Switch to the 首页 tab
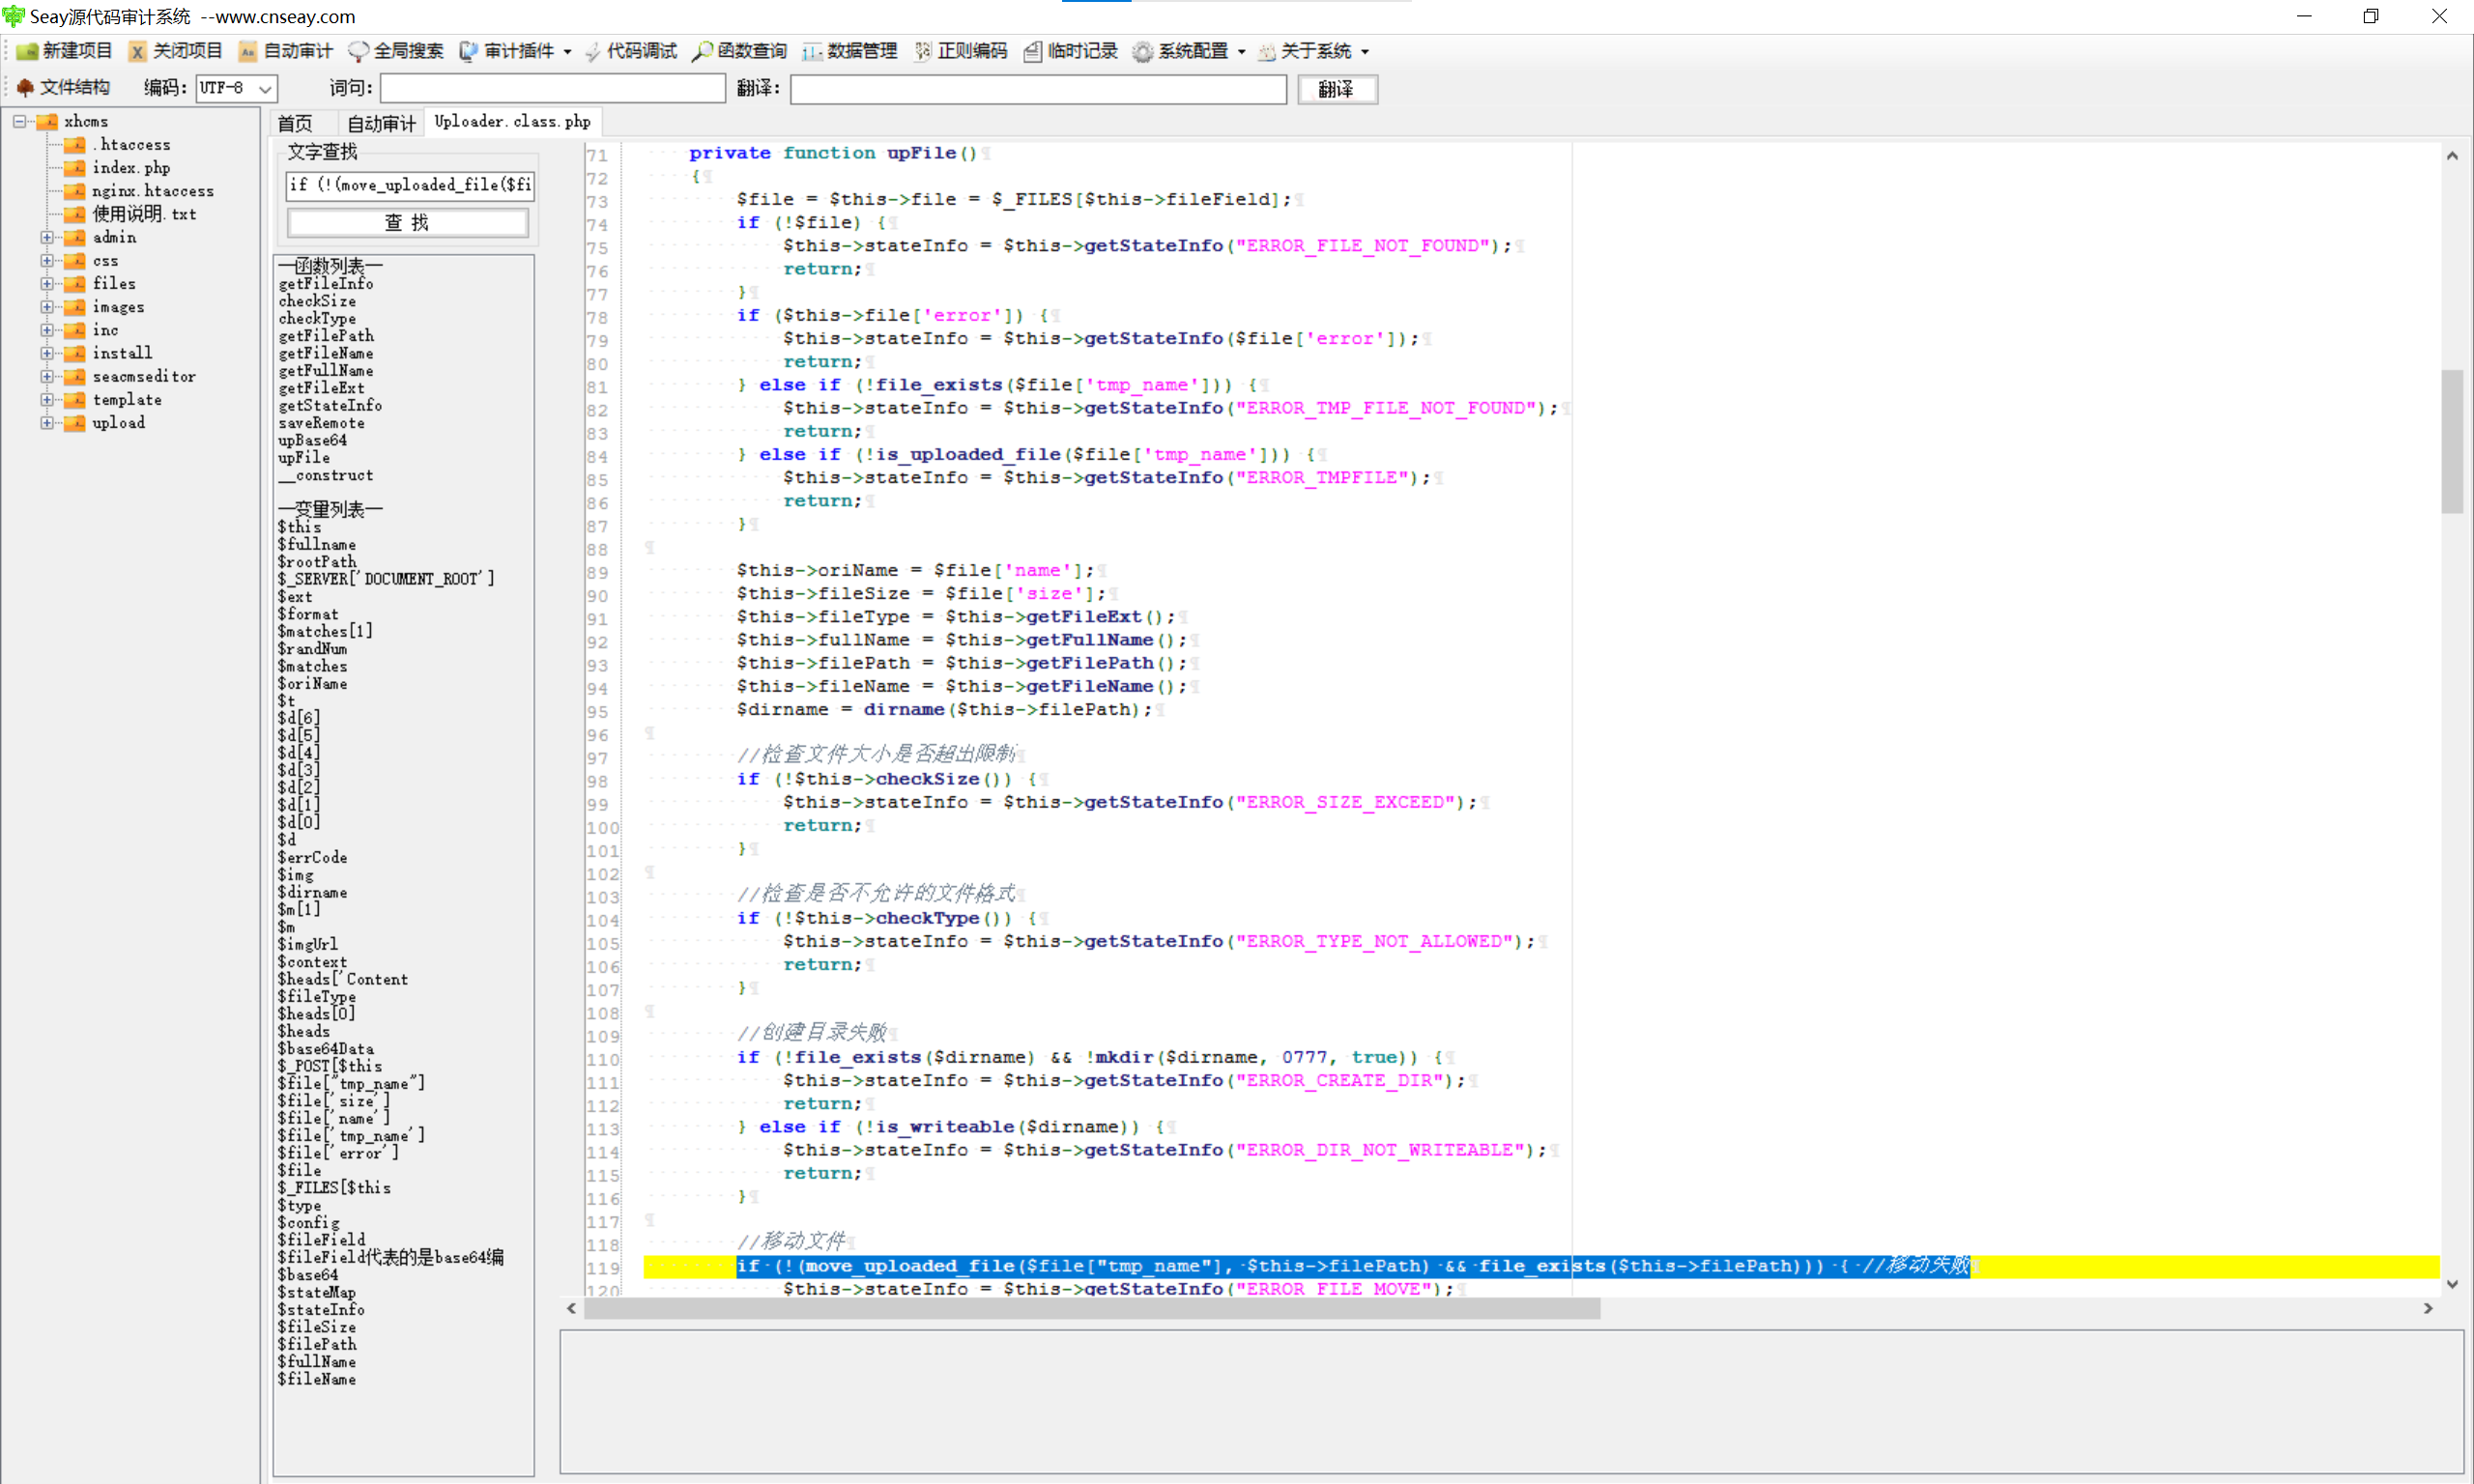 [295, 123]
